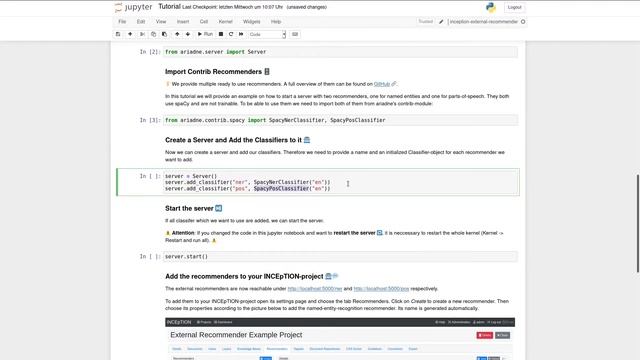Image resolution: width=640 pixels, height=360 pixels.
Task: Open the GitHub link
Action: coord(382,84)
